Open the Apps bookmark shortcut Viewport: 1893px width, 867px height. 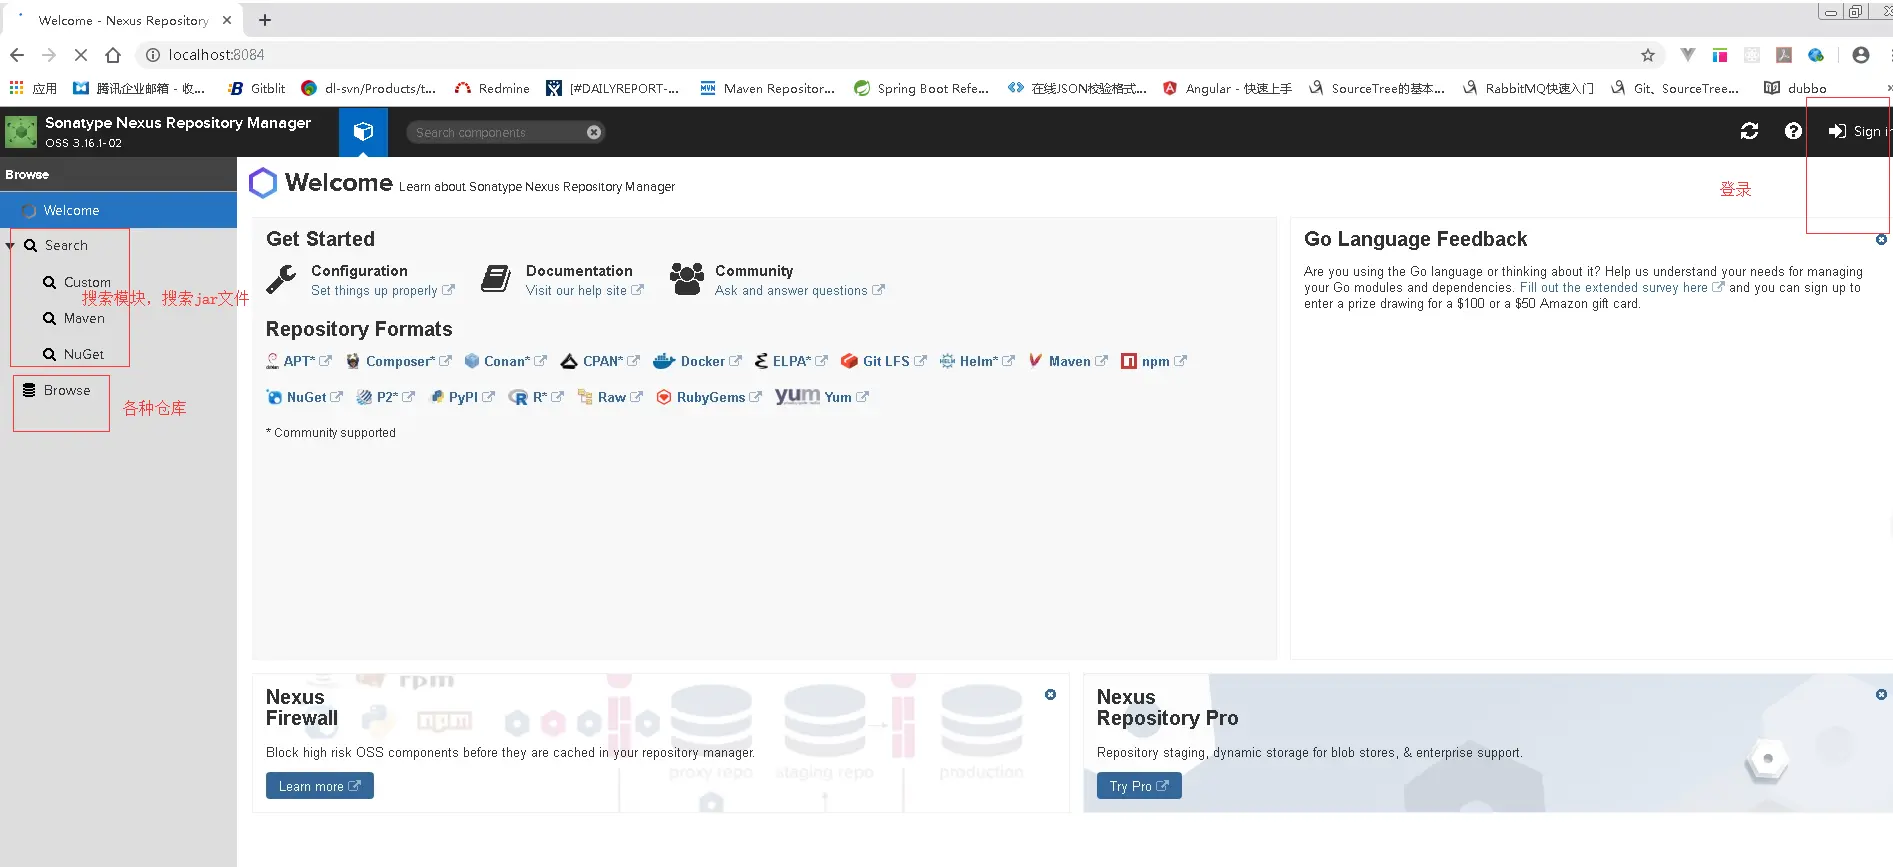tap(33, 88)
